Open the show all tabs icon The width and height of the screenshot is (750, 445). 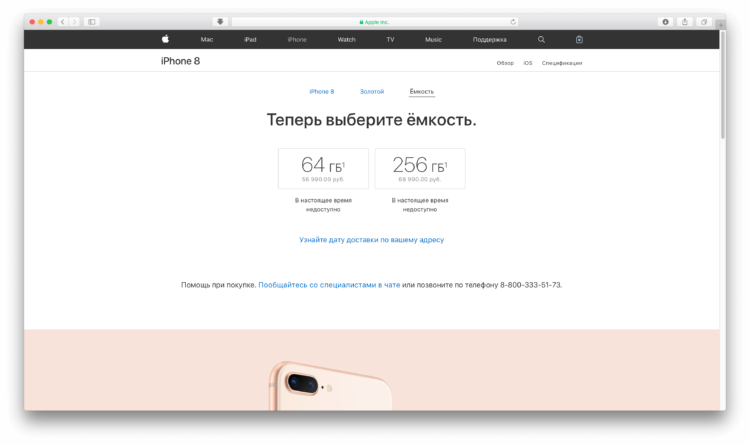point(704,22)
